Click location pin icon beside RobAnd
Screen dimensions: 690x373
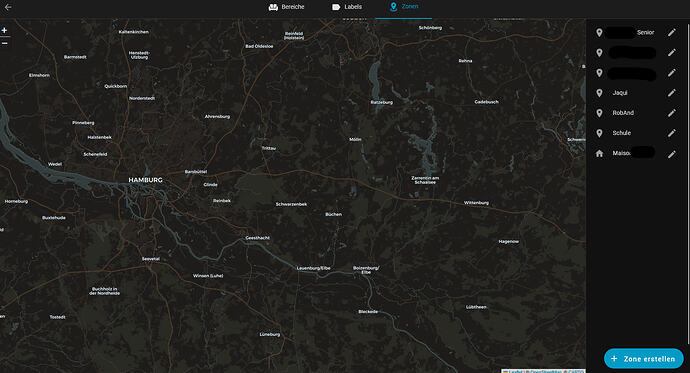pyautogui.click(x=599, y=113)
